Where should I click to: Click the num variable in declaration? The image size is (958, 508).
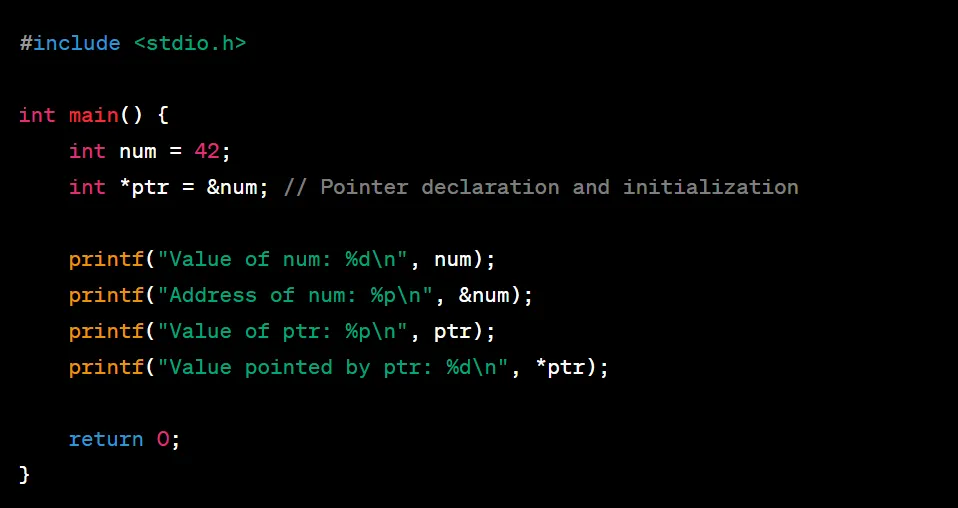(138, 151)
